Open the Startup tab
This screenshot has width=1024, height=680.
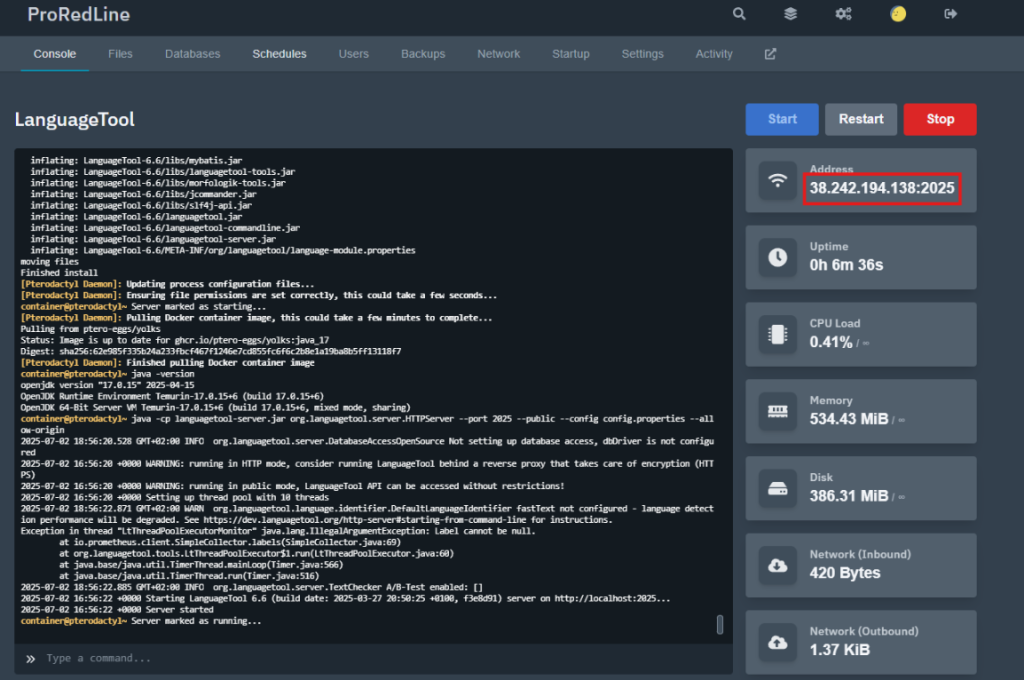[571, 54]
